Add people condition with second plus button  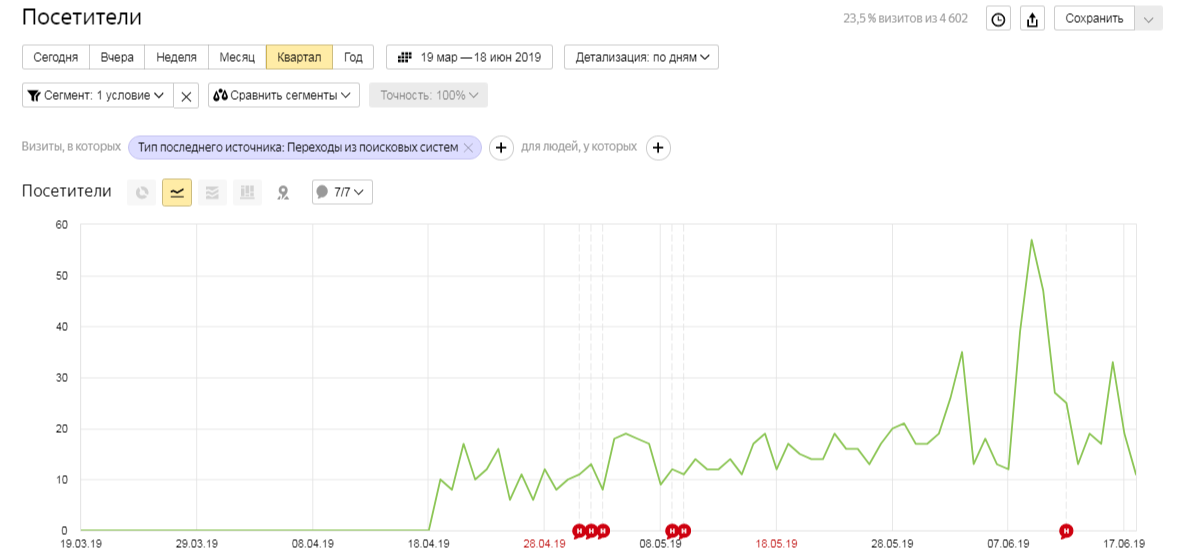coord(658,148)
